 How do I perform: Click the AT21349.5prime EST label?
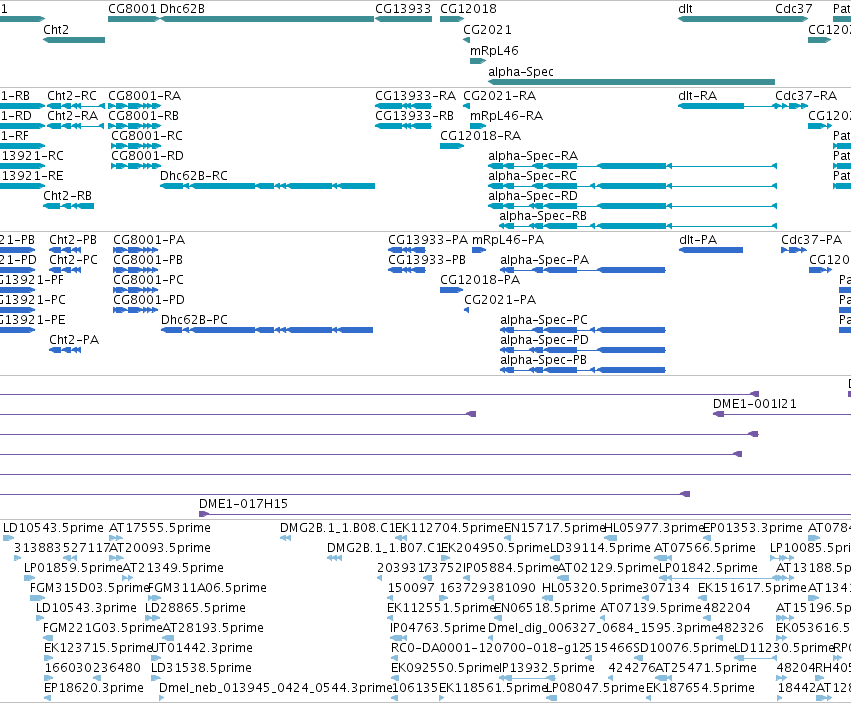173,568
